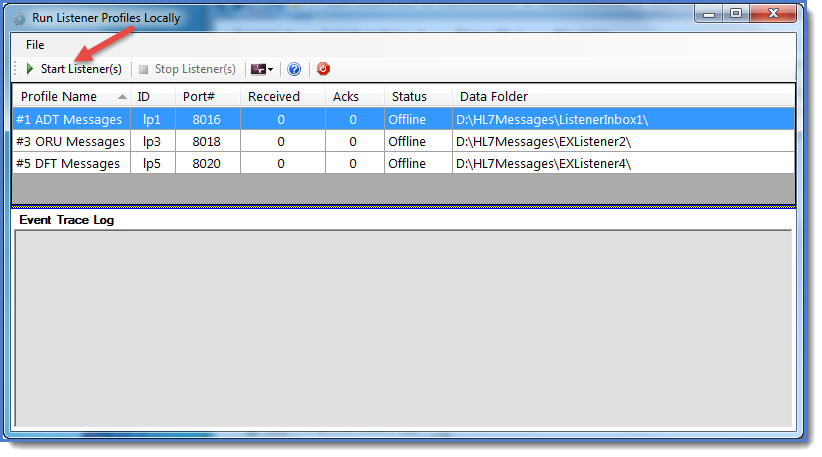The width and height of the screenshot is (822, 457).
Task: Click the Stop Listener(s) label
Action: tap(195, 69)
